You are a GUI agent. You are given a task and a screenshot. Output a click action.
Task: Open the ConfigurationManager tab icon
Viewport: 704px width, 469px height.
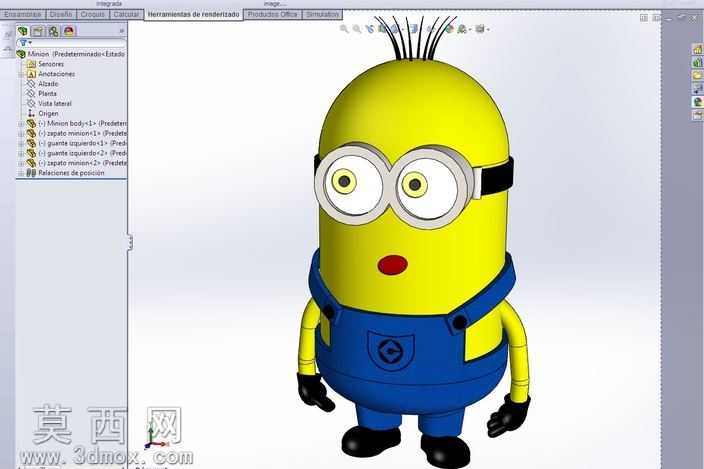53,31
